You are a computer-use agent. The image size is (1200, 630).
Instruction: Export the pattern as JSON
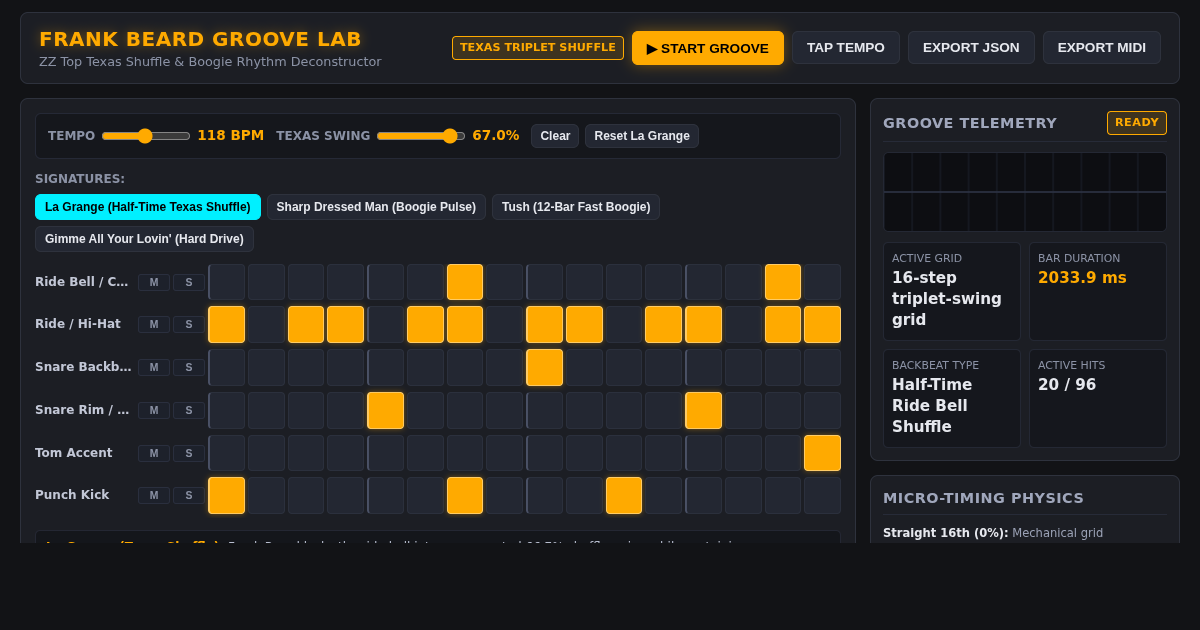point(971,48)
